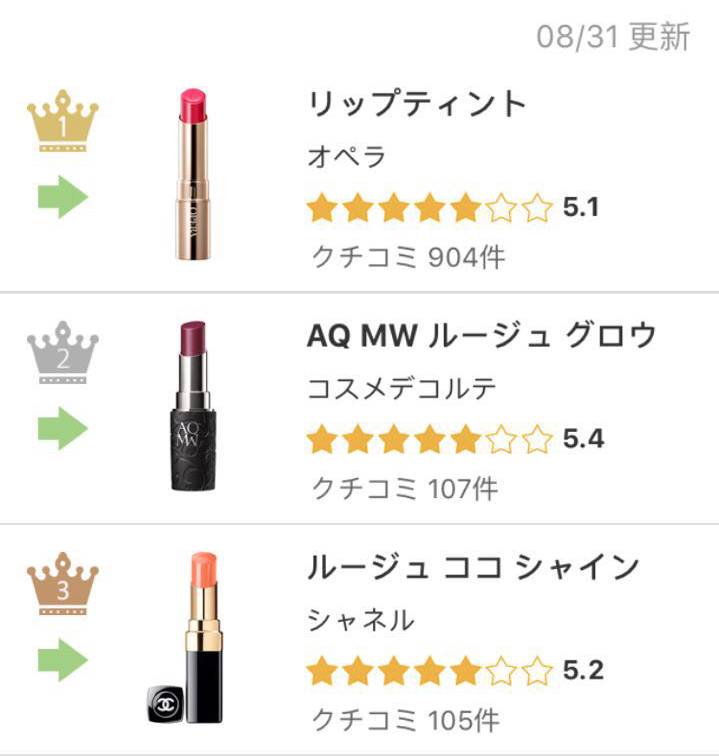Click the green arrow under the bronze crown
This screenshot has width=719, height=756.
(x=63, y=659)
